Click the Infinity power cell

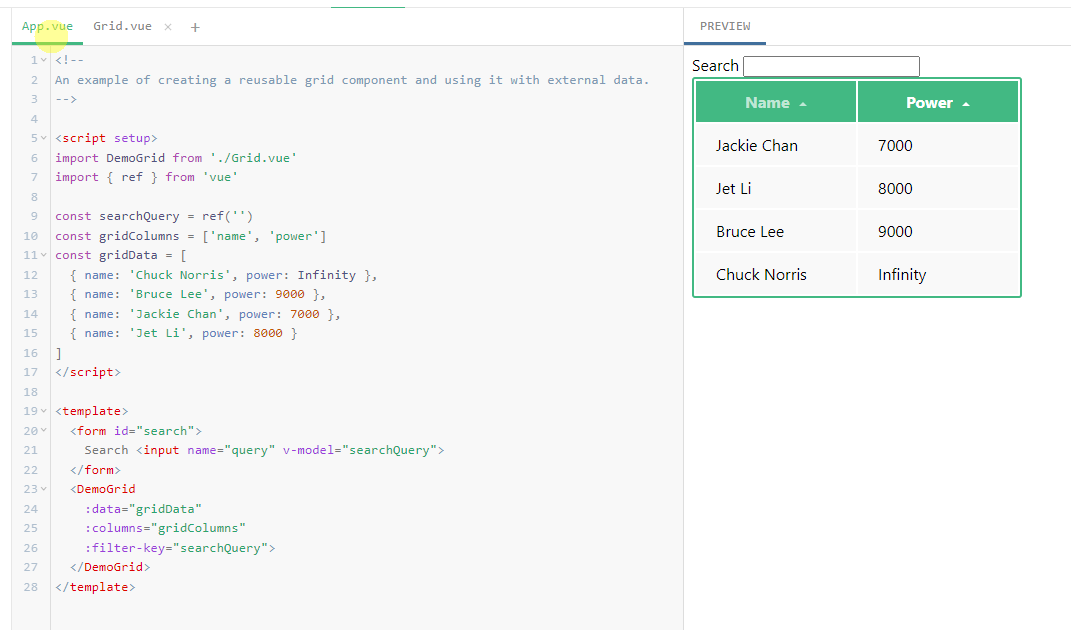click(x=938, y=275)
